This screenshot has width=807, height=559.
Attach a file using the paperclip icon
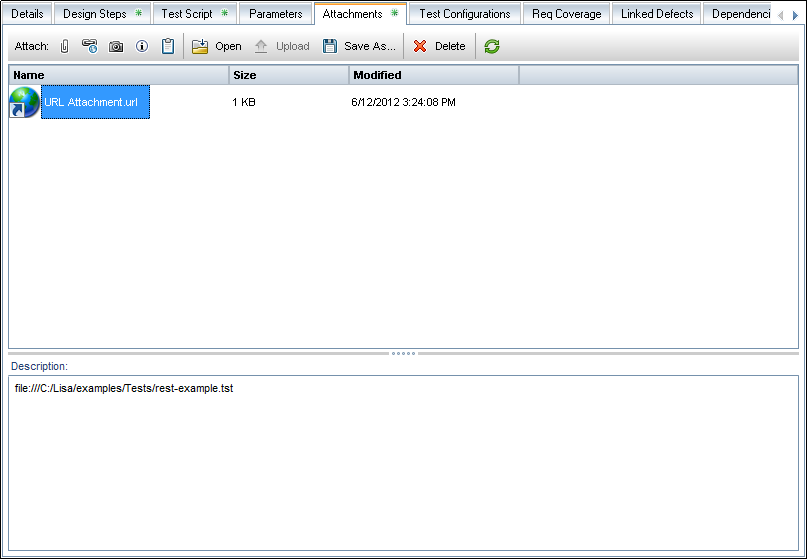[64, 46]
